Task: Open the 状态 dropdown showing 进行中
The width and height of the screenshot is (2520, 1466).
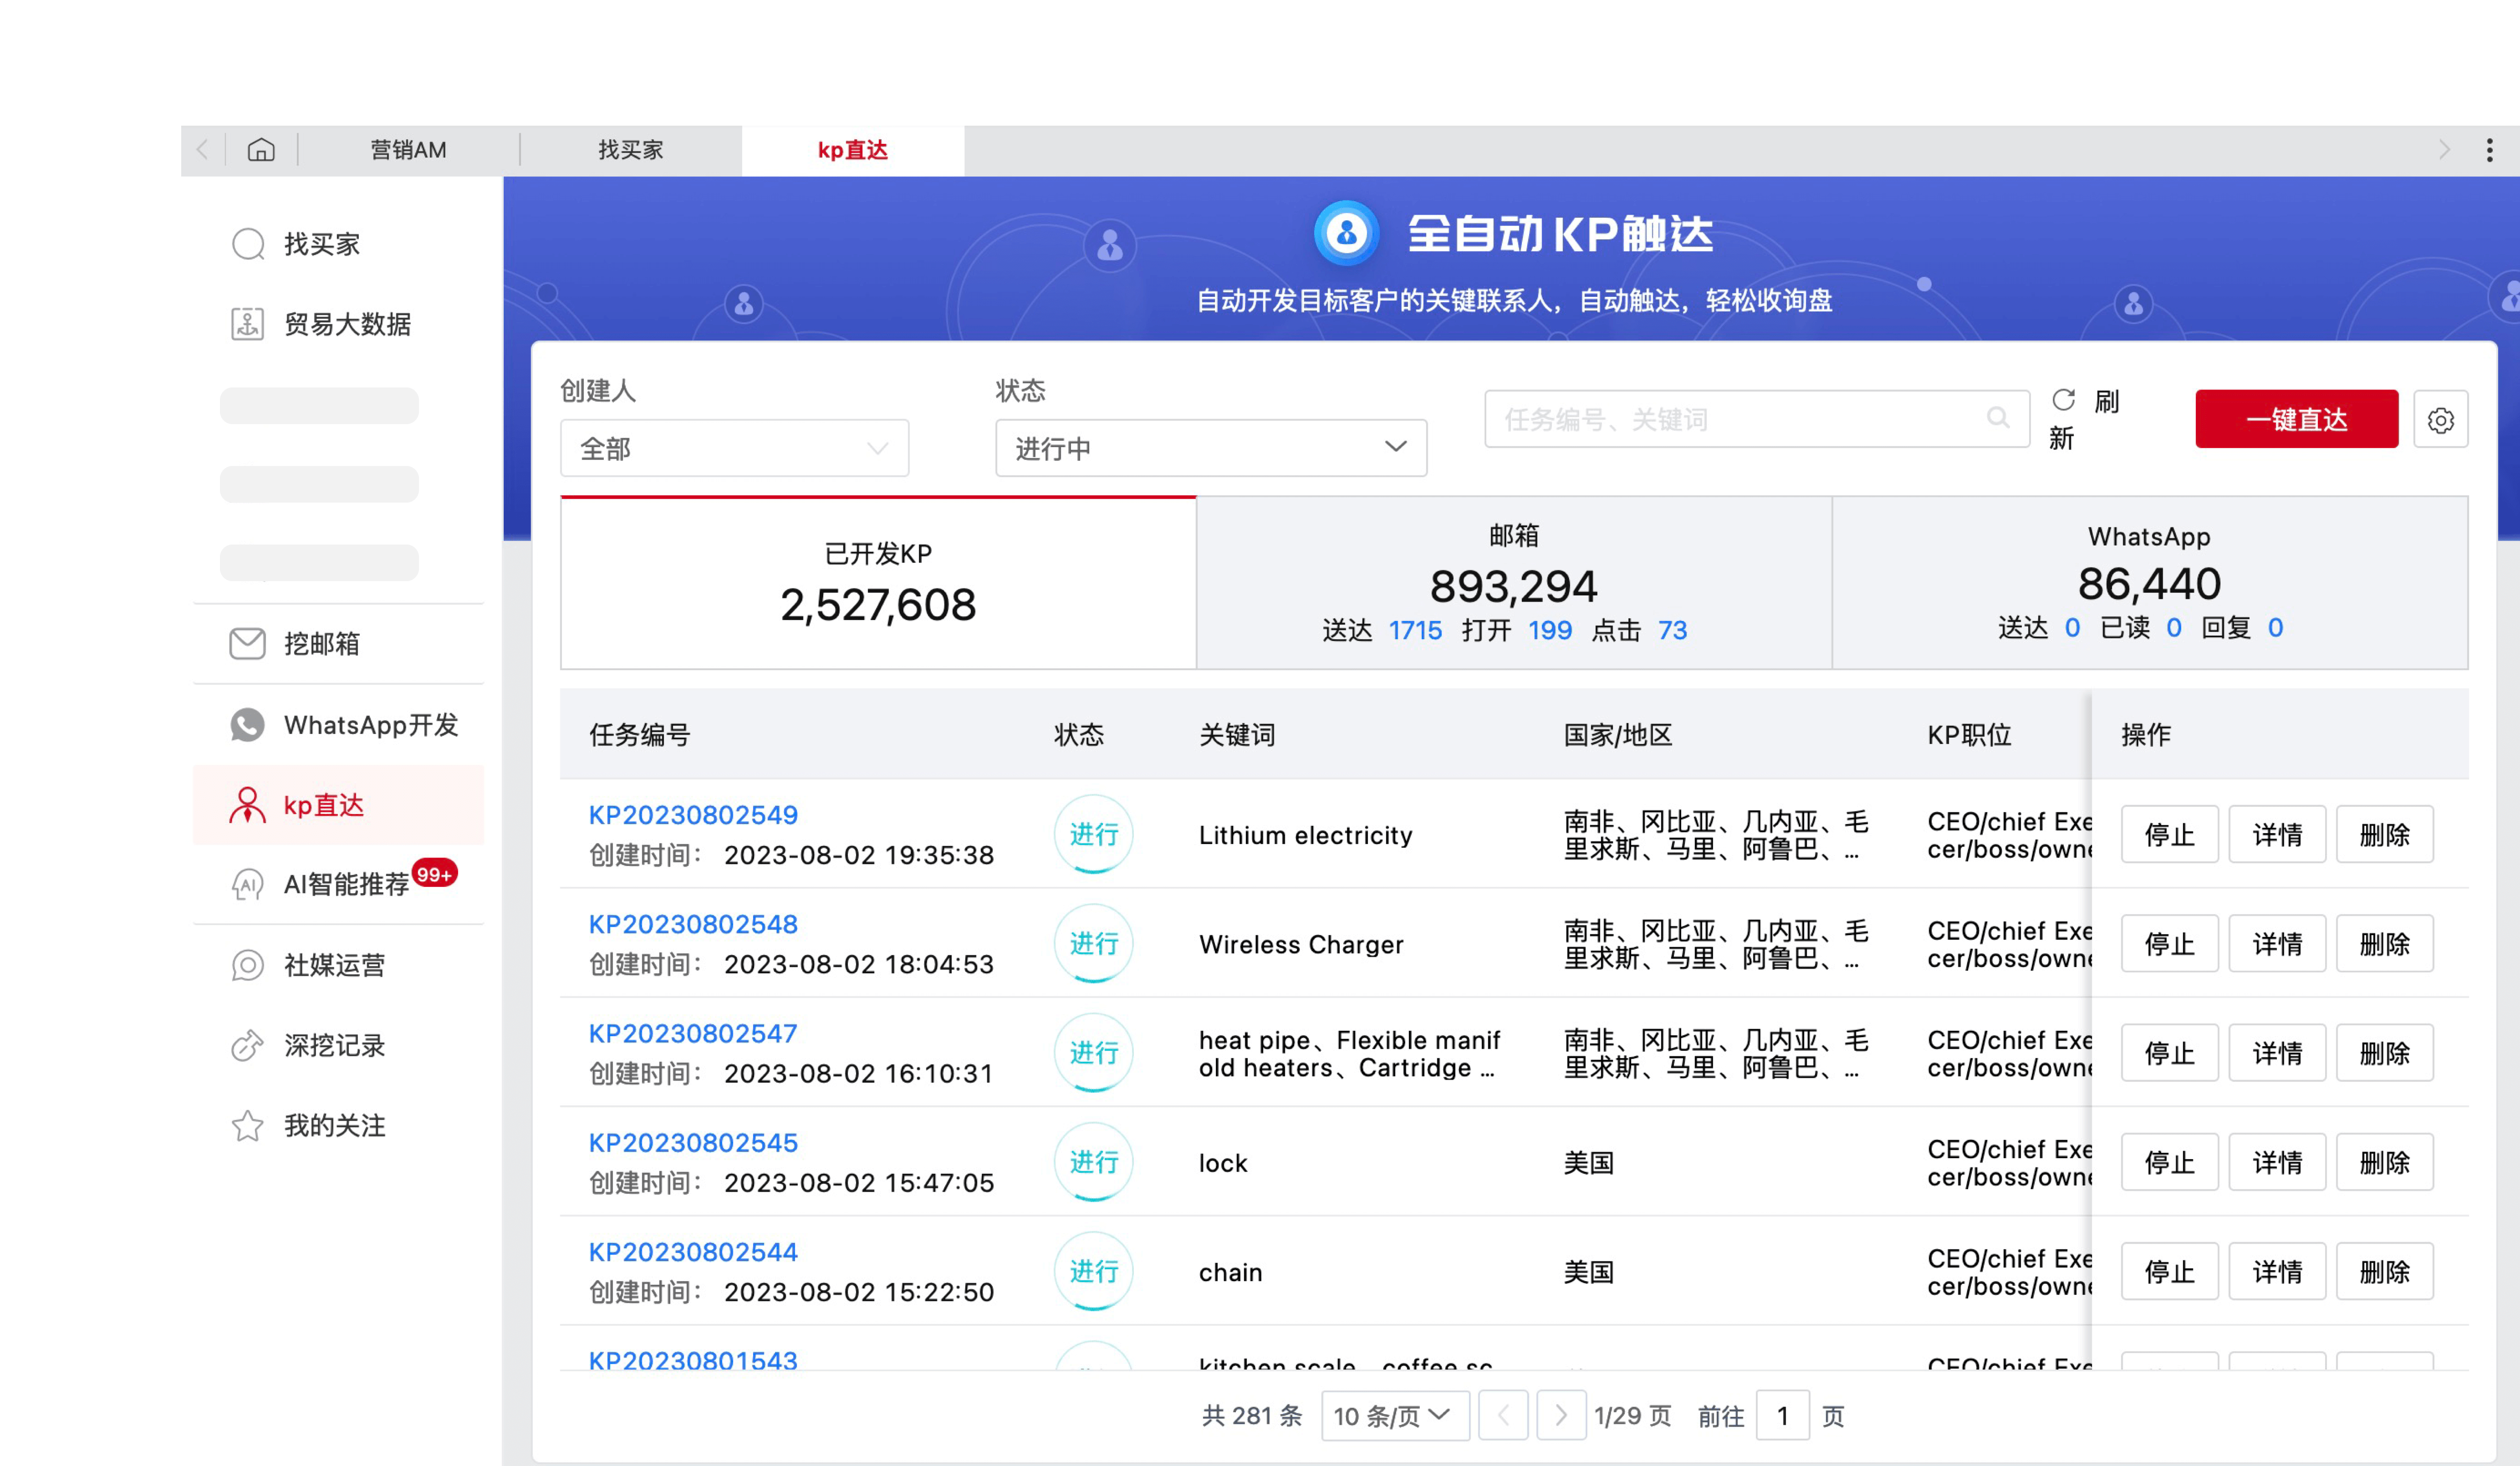Action: 1210,448
